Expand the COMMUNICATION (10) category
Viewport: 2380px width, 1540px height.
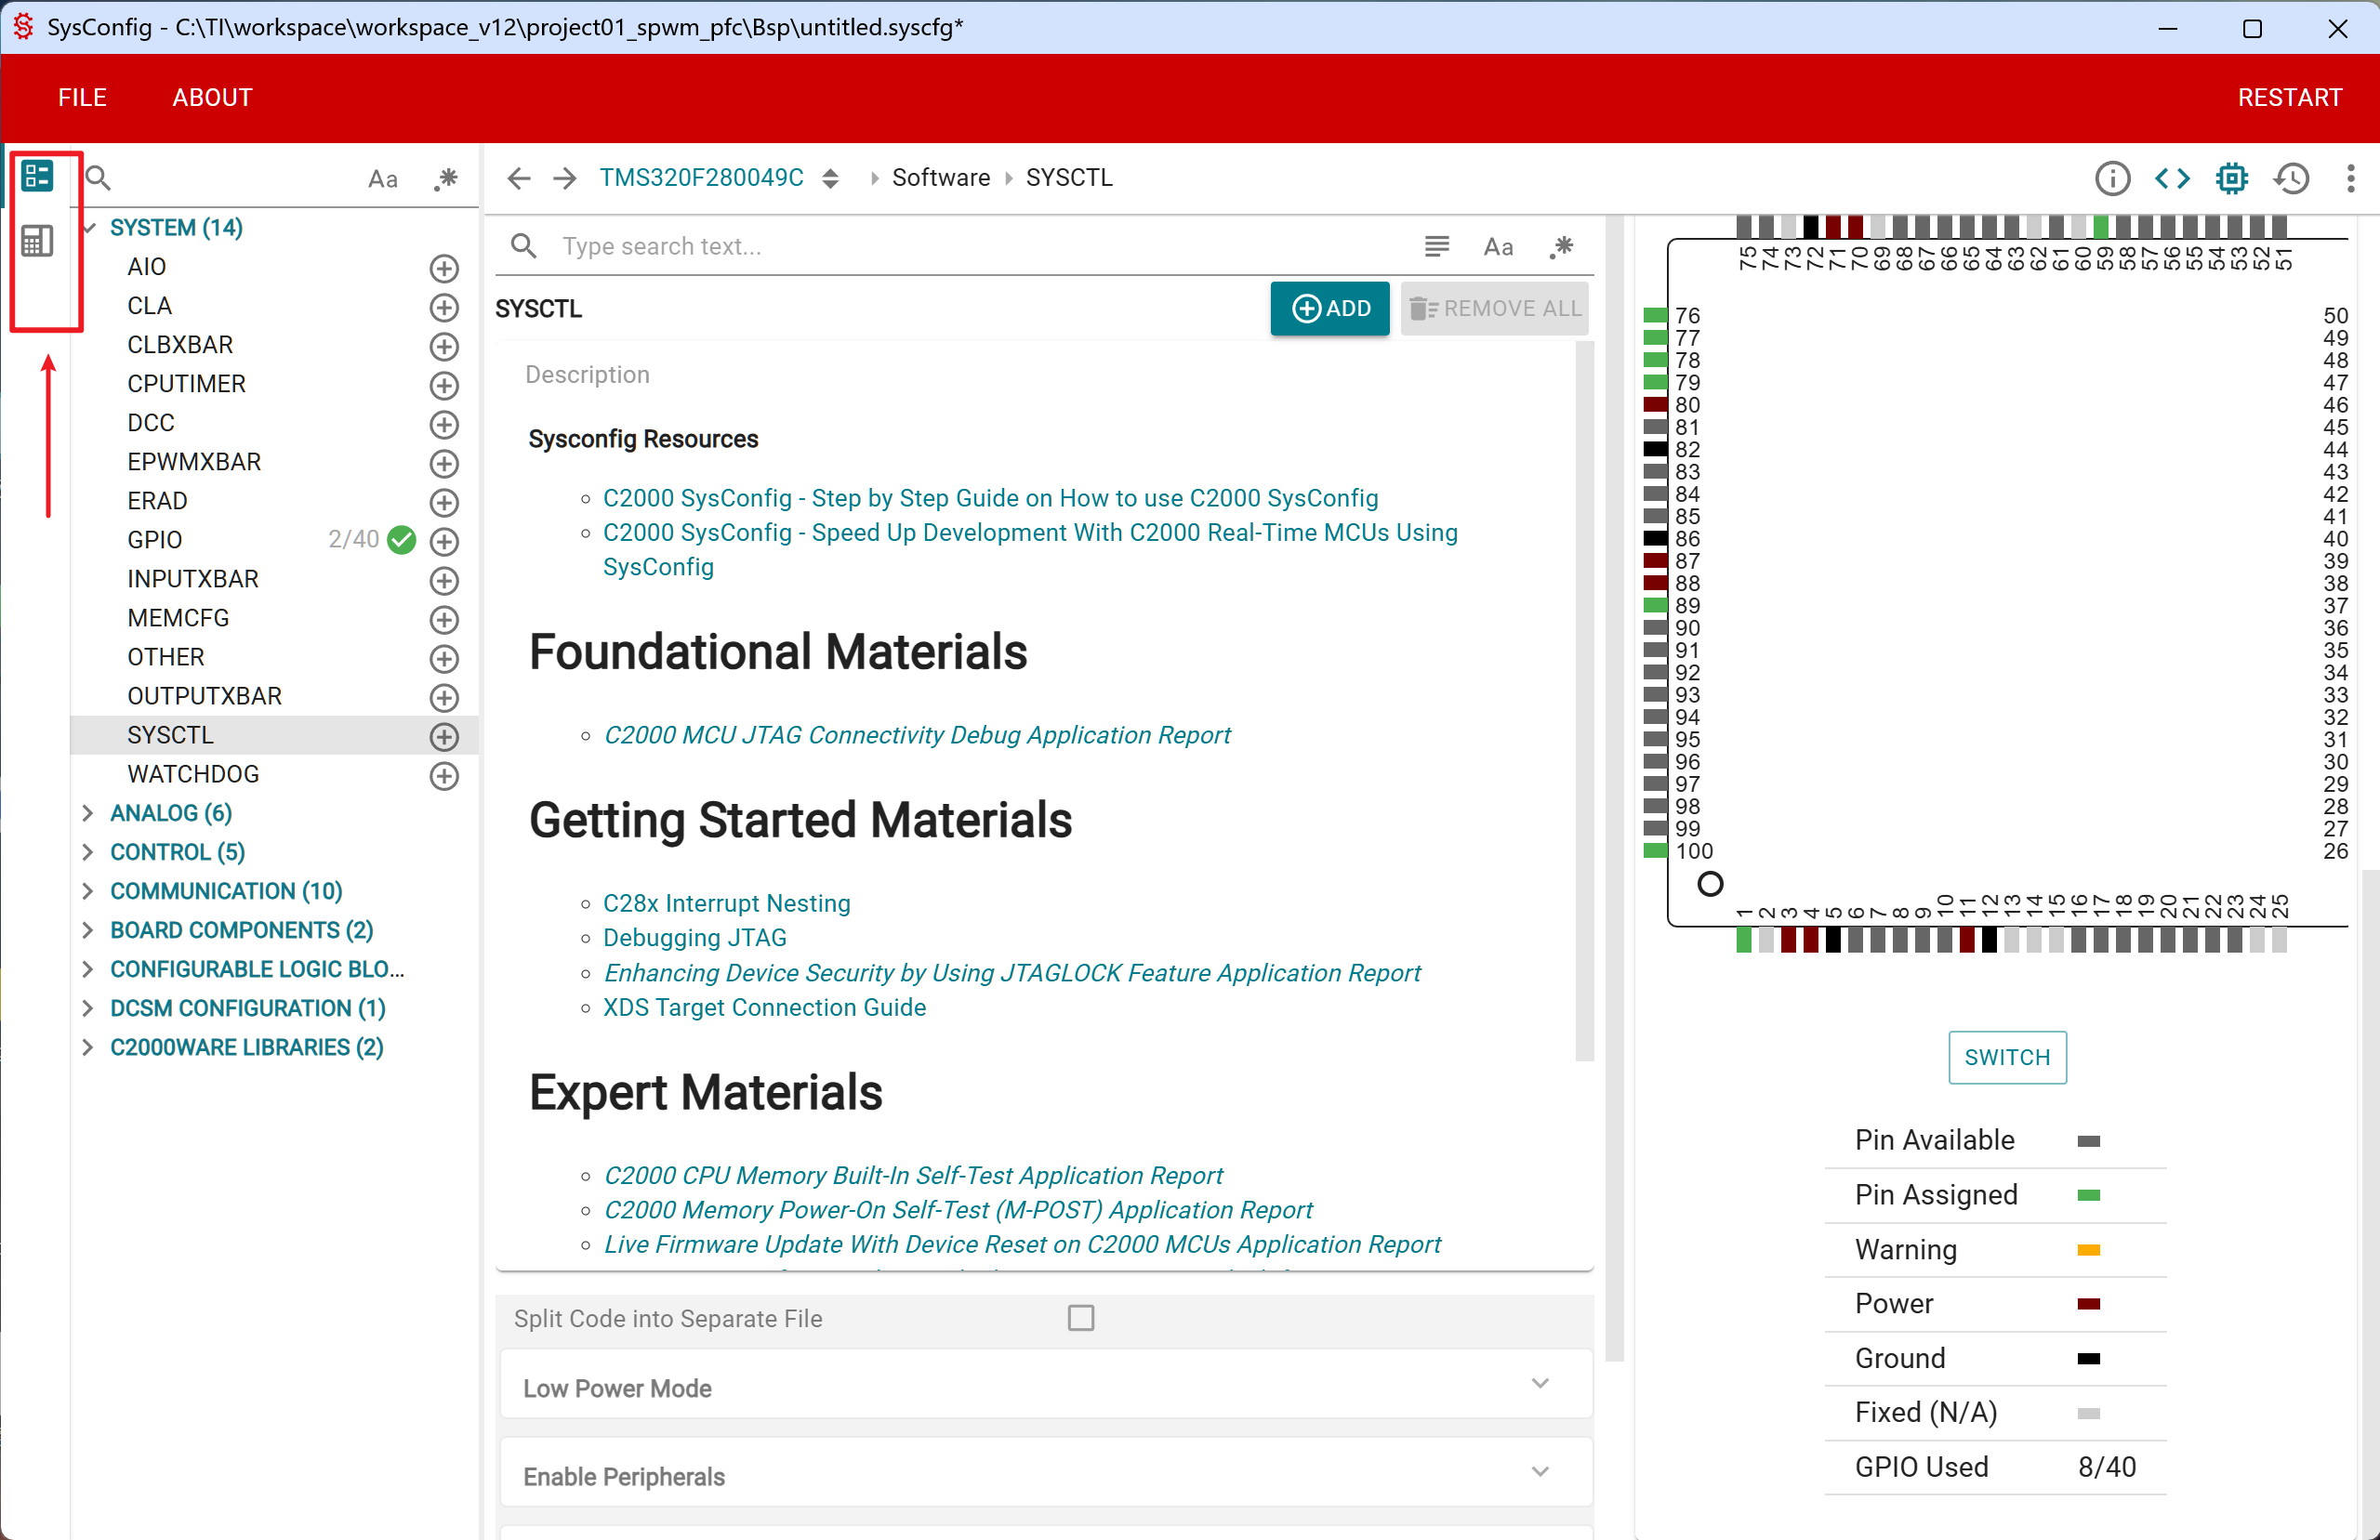coord(88,891)
